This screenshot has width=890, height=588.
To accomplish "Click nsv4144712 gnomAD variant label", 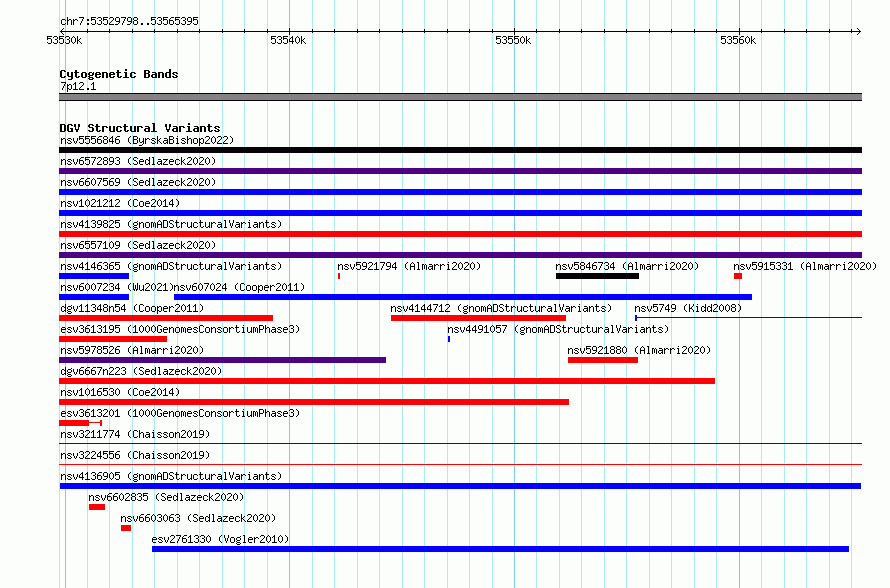I will click(501, 308).
